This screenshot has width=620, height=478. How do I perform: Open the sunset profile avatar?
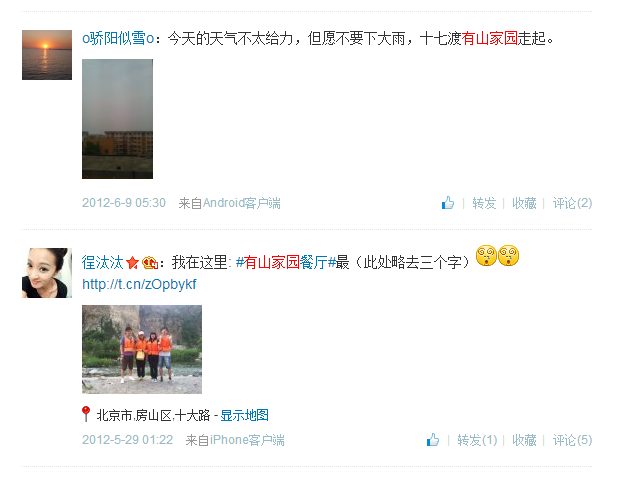click(47, 55)
